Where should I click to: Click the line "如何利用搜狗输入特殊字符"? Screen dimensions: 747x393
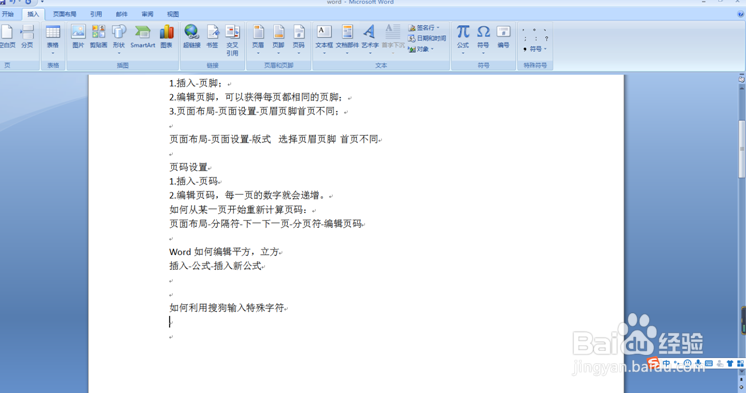click(227, 308)
